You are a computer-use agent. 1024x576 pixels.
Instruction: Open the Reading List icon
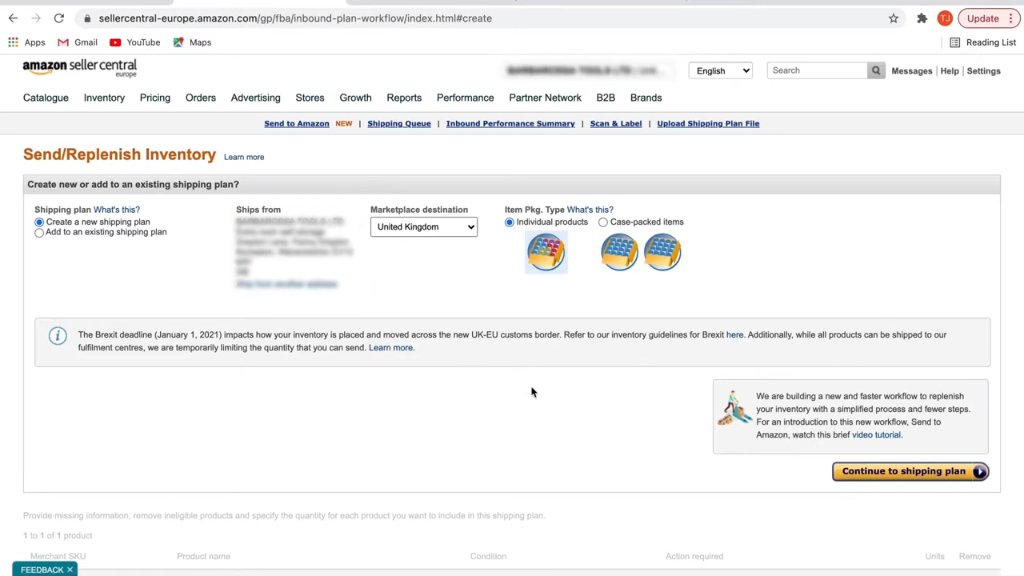tap(955, 42)
